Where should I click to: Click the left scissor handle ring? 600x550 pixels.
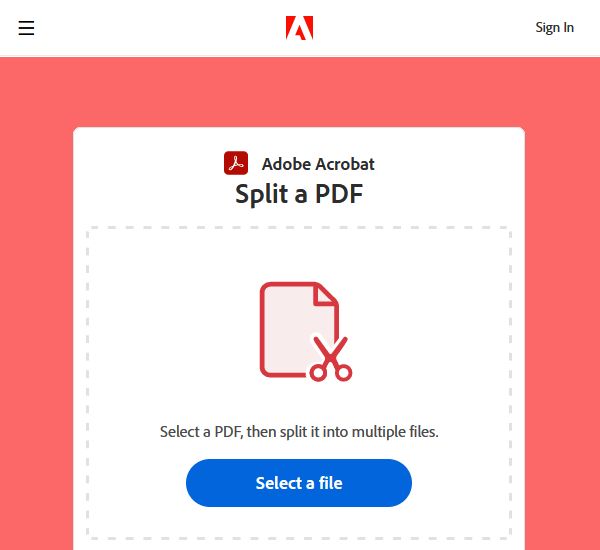pos(318,372)
